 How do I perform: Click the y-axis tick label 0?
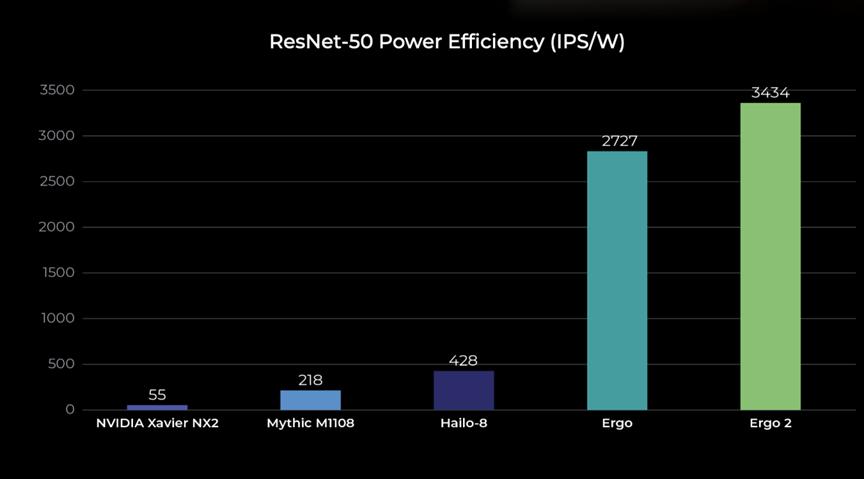click(x=70, y=410)
